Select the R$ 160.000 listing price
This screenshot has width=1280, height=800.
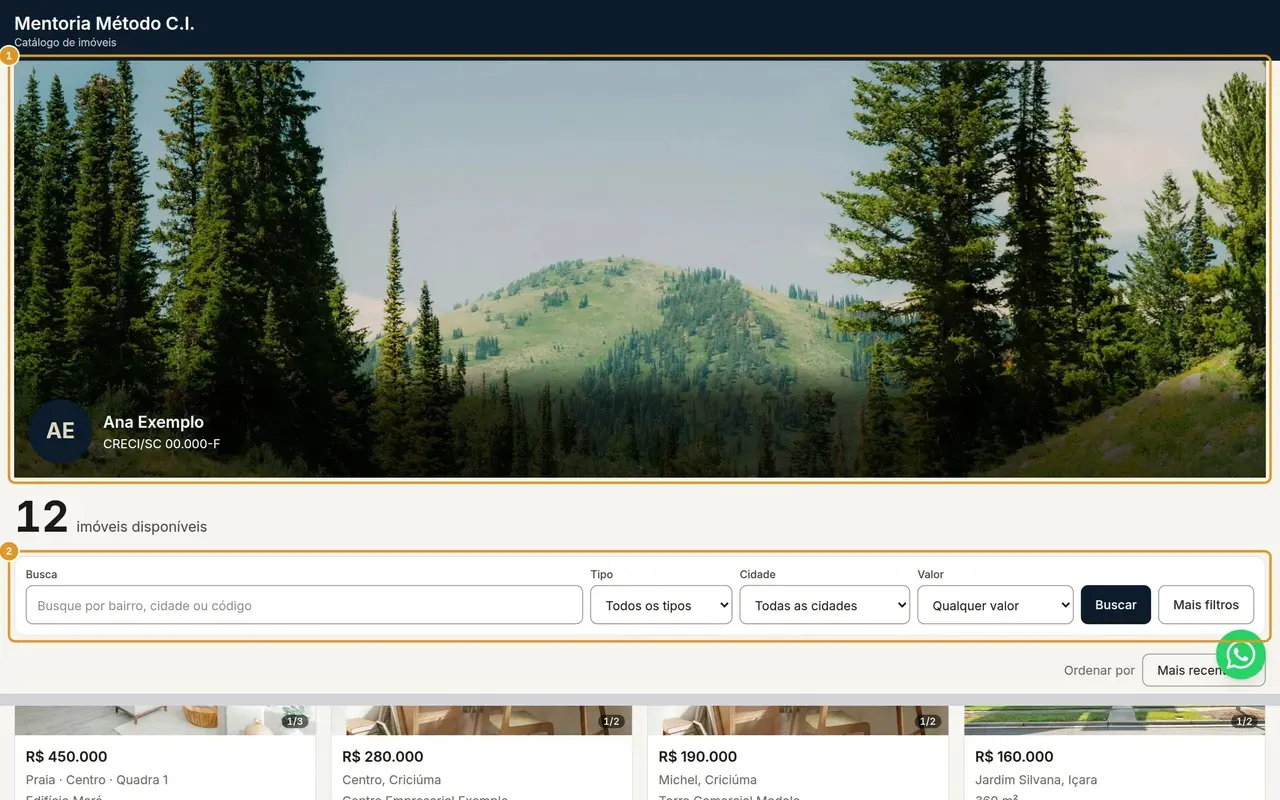coord(1014,757)
